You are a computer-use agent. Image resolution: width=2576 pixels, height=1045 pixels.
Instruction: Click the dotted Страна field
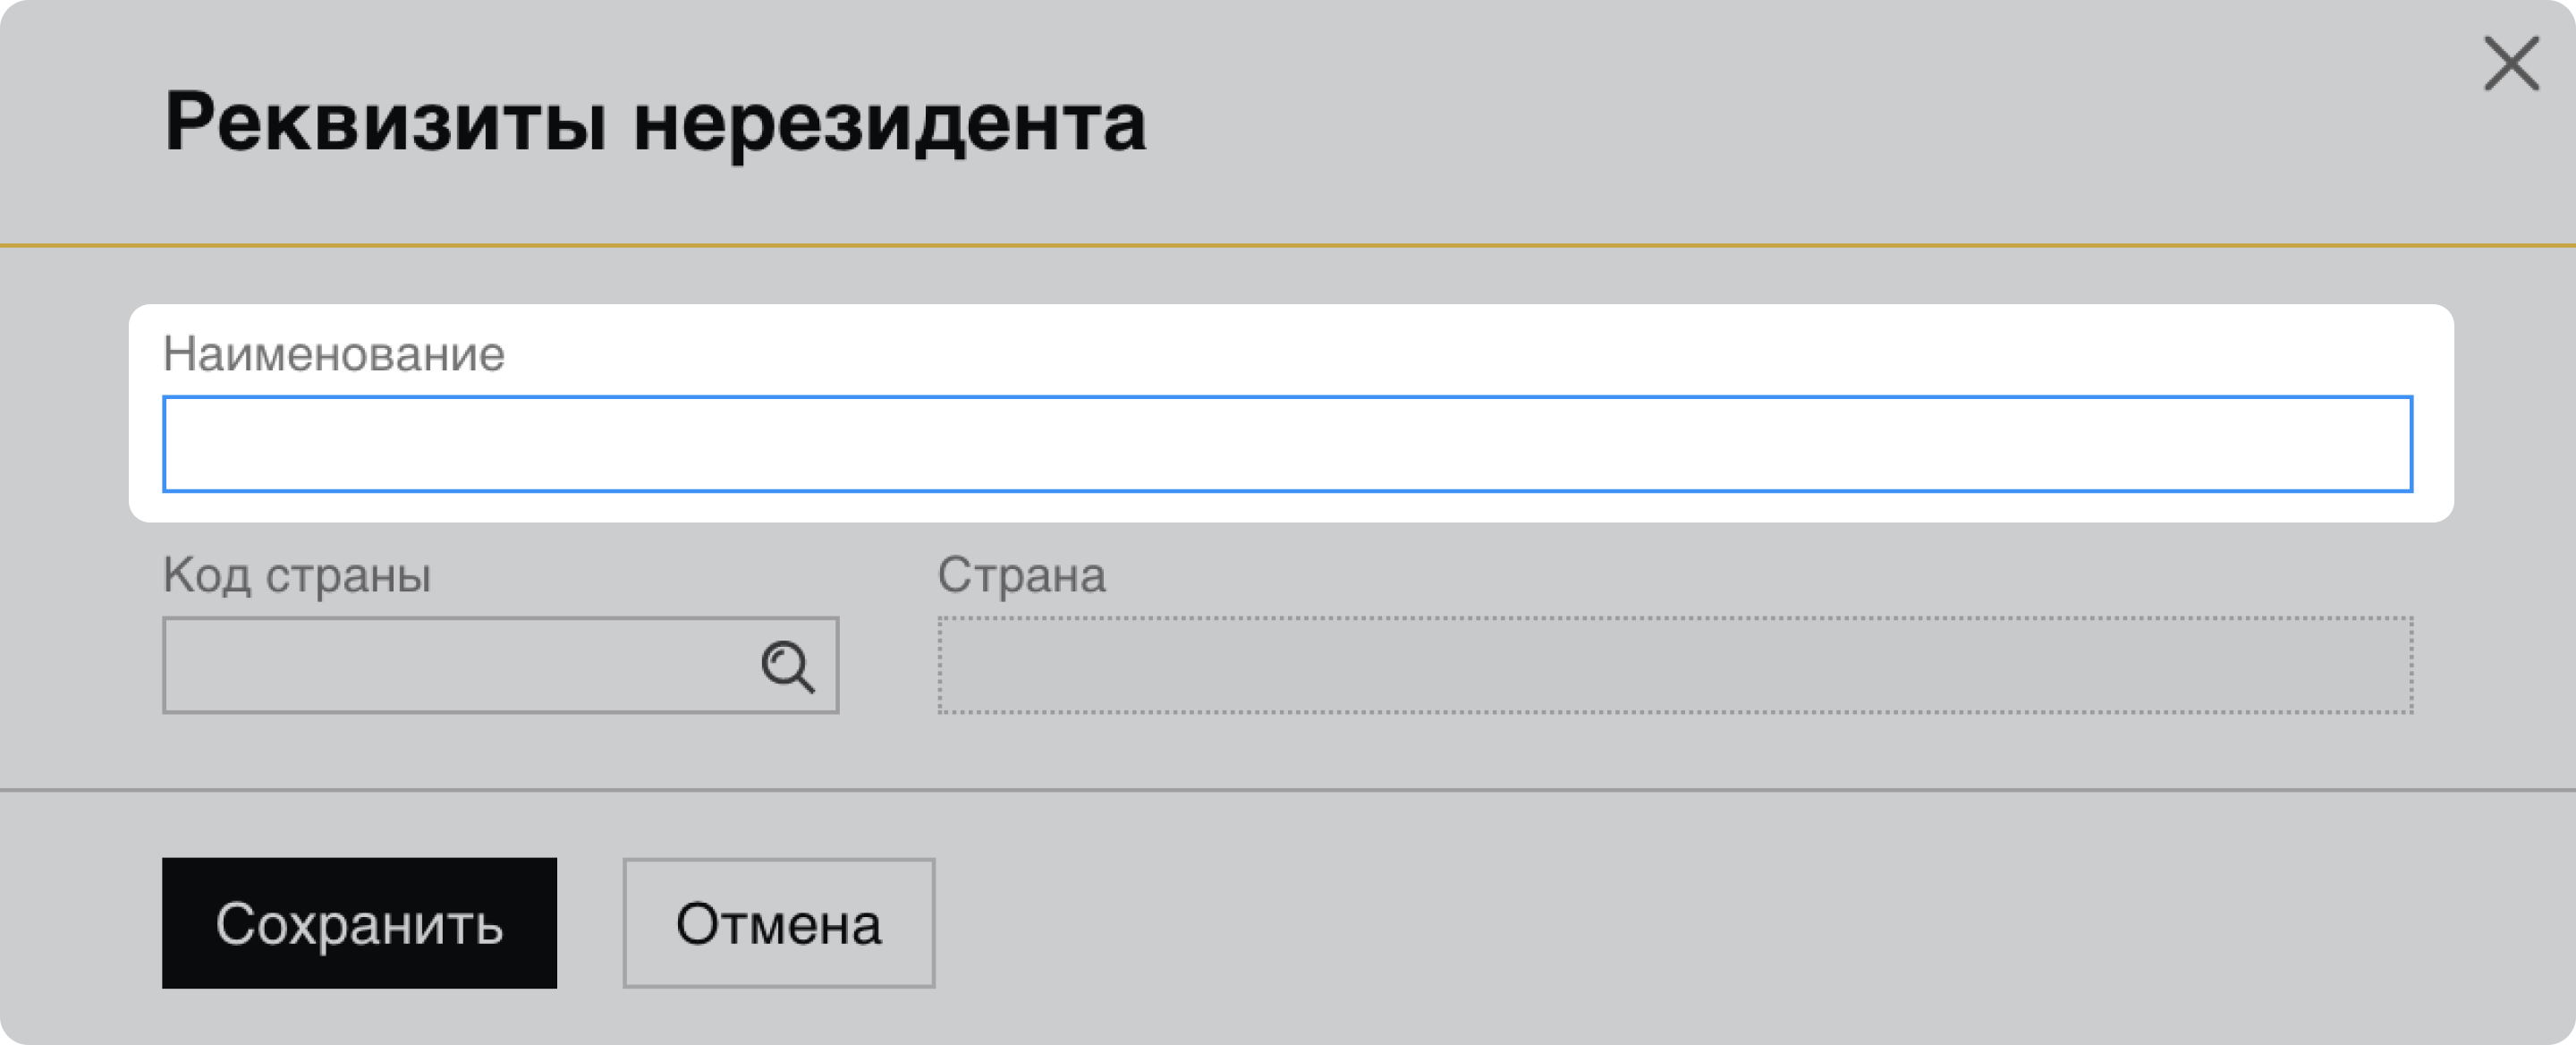tap(1675, 666)
